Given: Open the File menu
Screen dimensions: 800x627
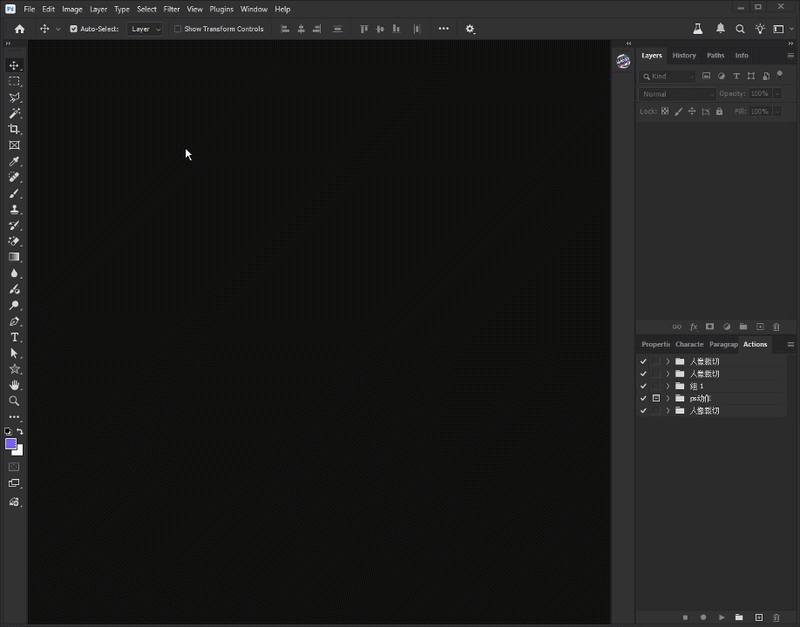Looking at the screenshot, I should (30, 9).
